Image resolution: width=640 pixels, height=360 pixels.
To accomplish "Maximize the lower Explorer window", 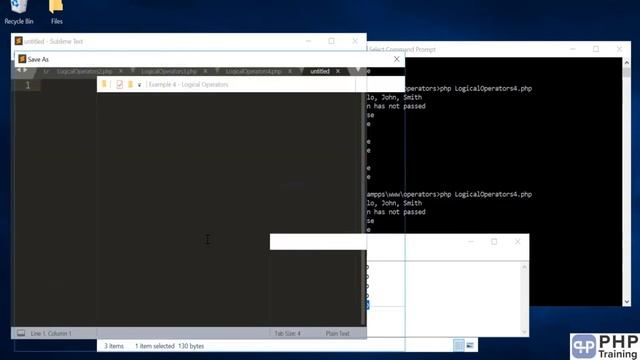I will [494, 242].
